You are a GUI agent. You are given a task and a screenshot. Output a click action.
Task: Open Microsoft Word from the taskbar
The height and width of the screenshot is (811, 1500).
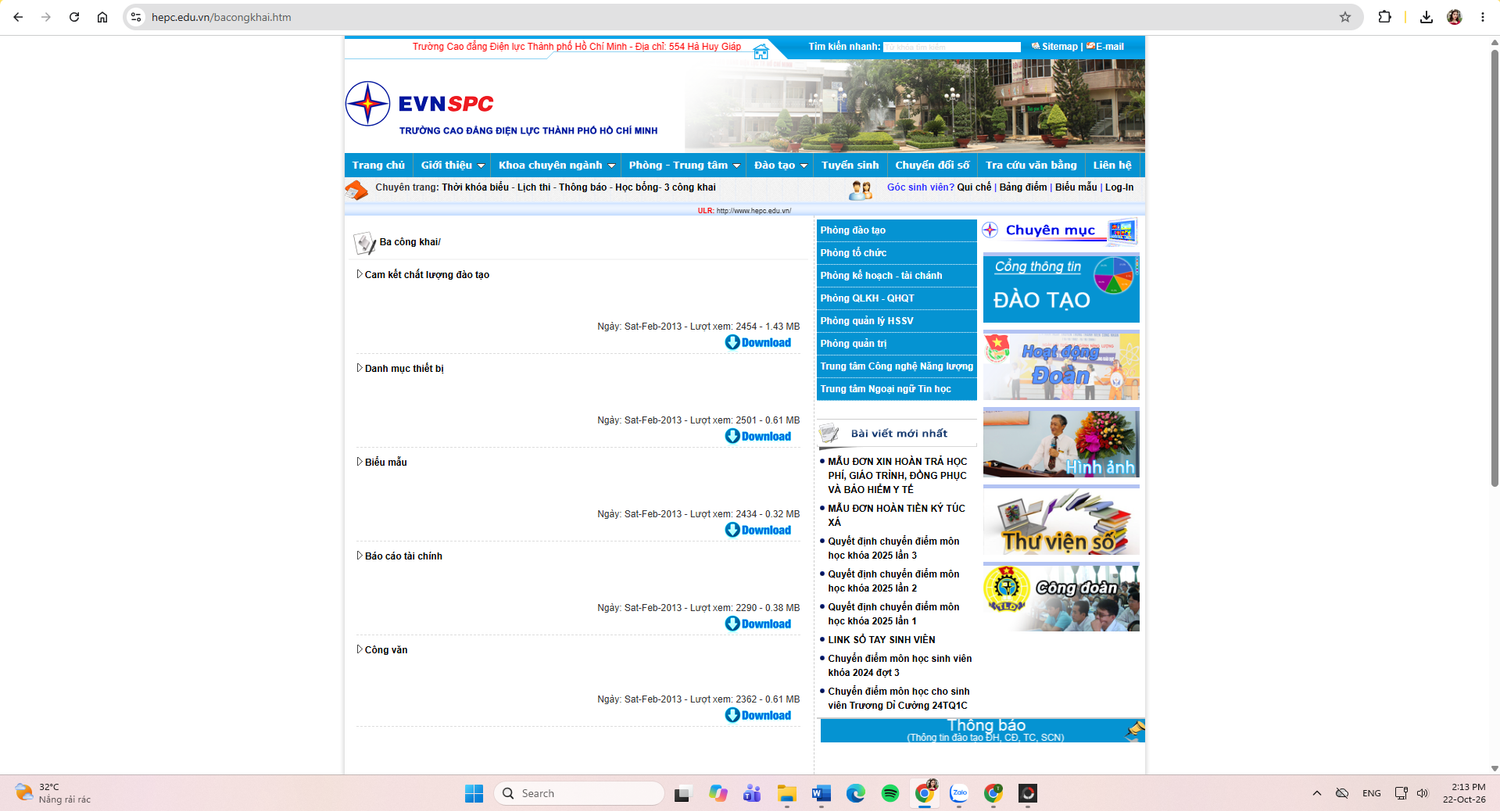pos(821,793)
